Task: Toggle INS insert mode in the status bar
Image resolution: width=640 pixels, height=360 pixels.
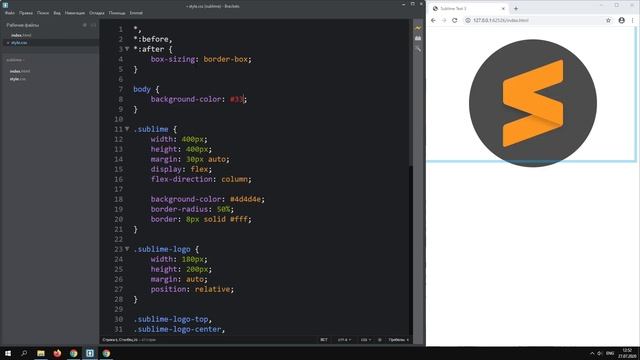Action: (324, 340)
